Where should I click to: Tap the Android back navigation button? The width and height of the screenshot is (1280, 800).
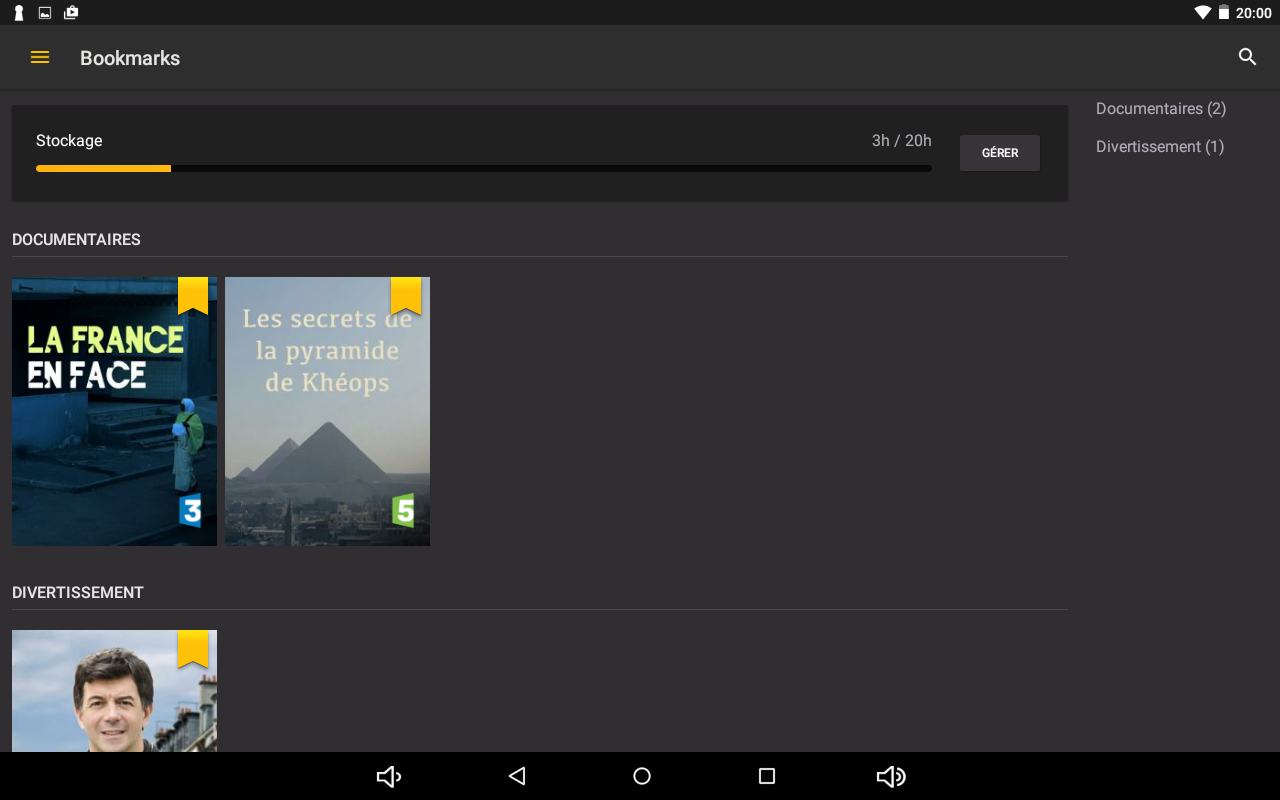[x=517, y=776]
